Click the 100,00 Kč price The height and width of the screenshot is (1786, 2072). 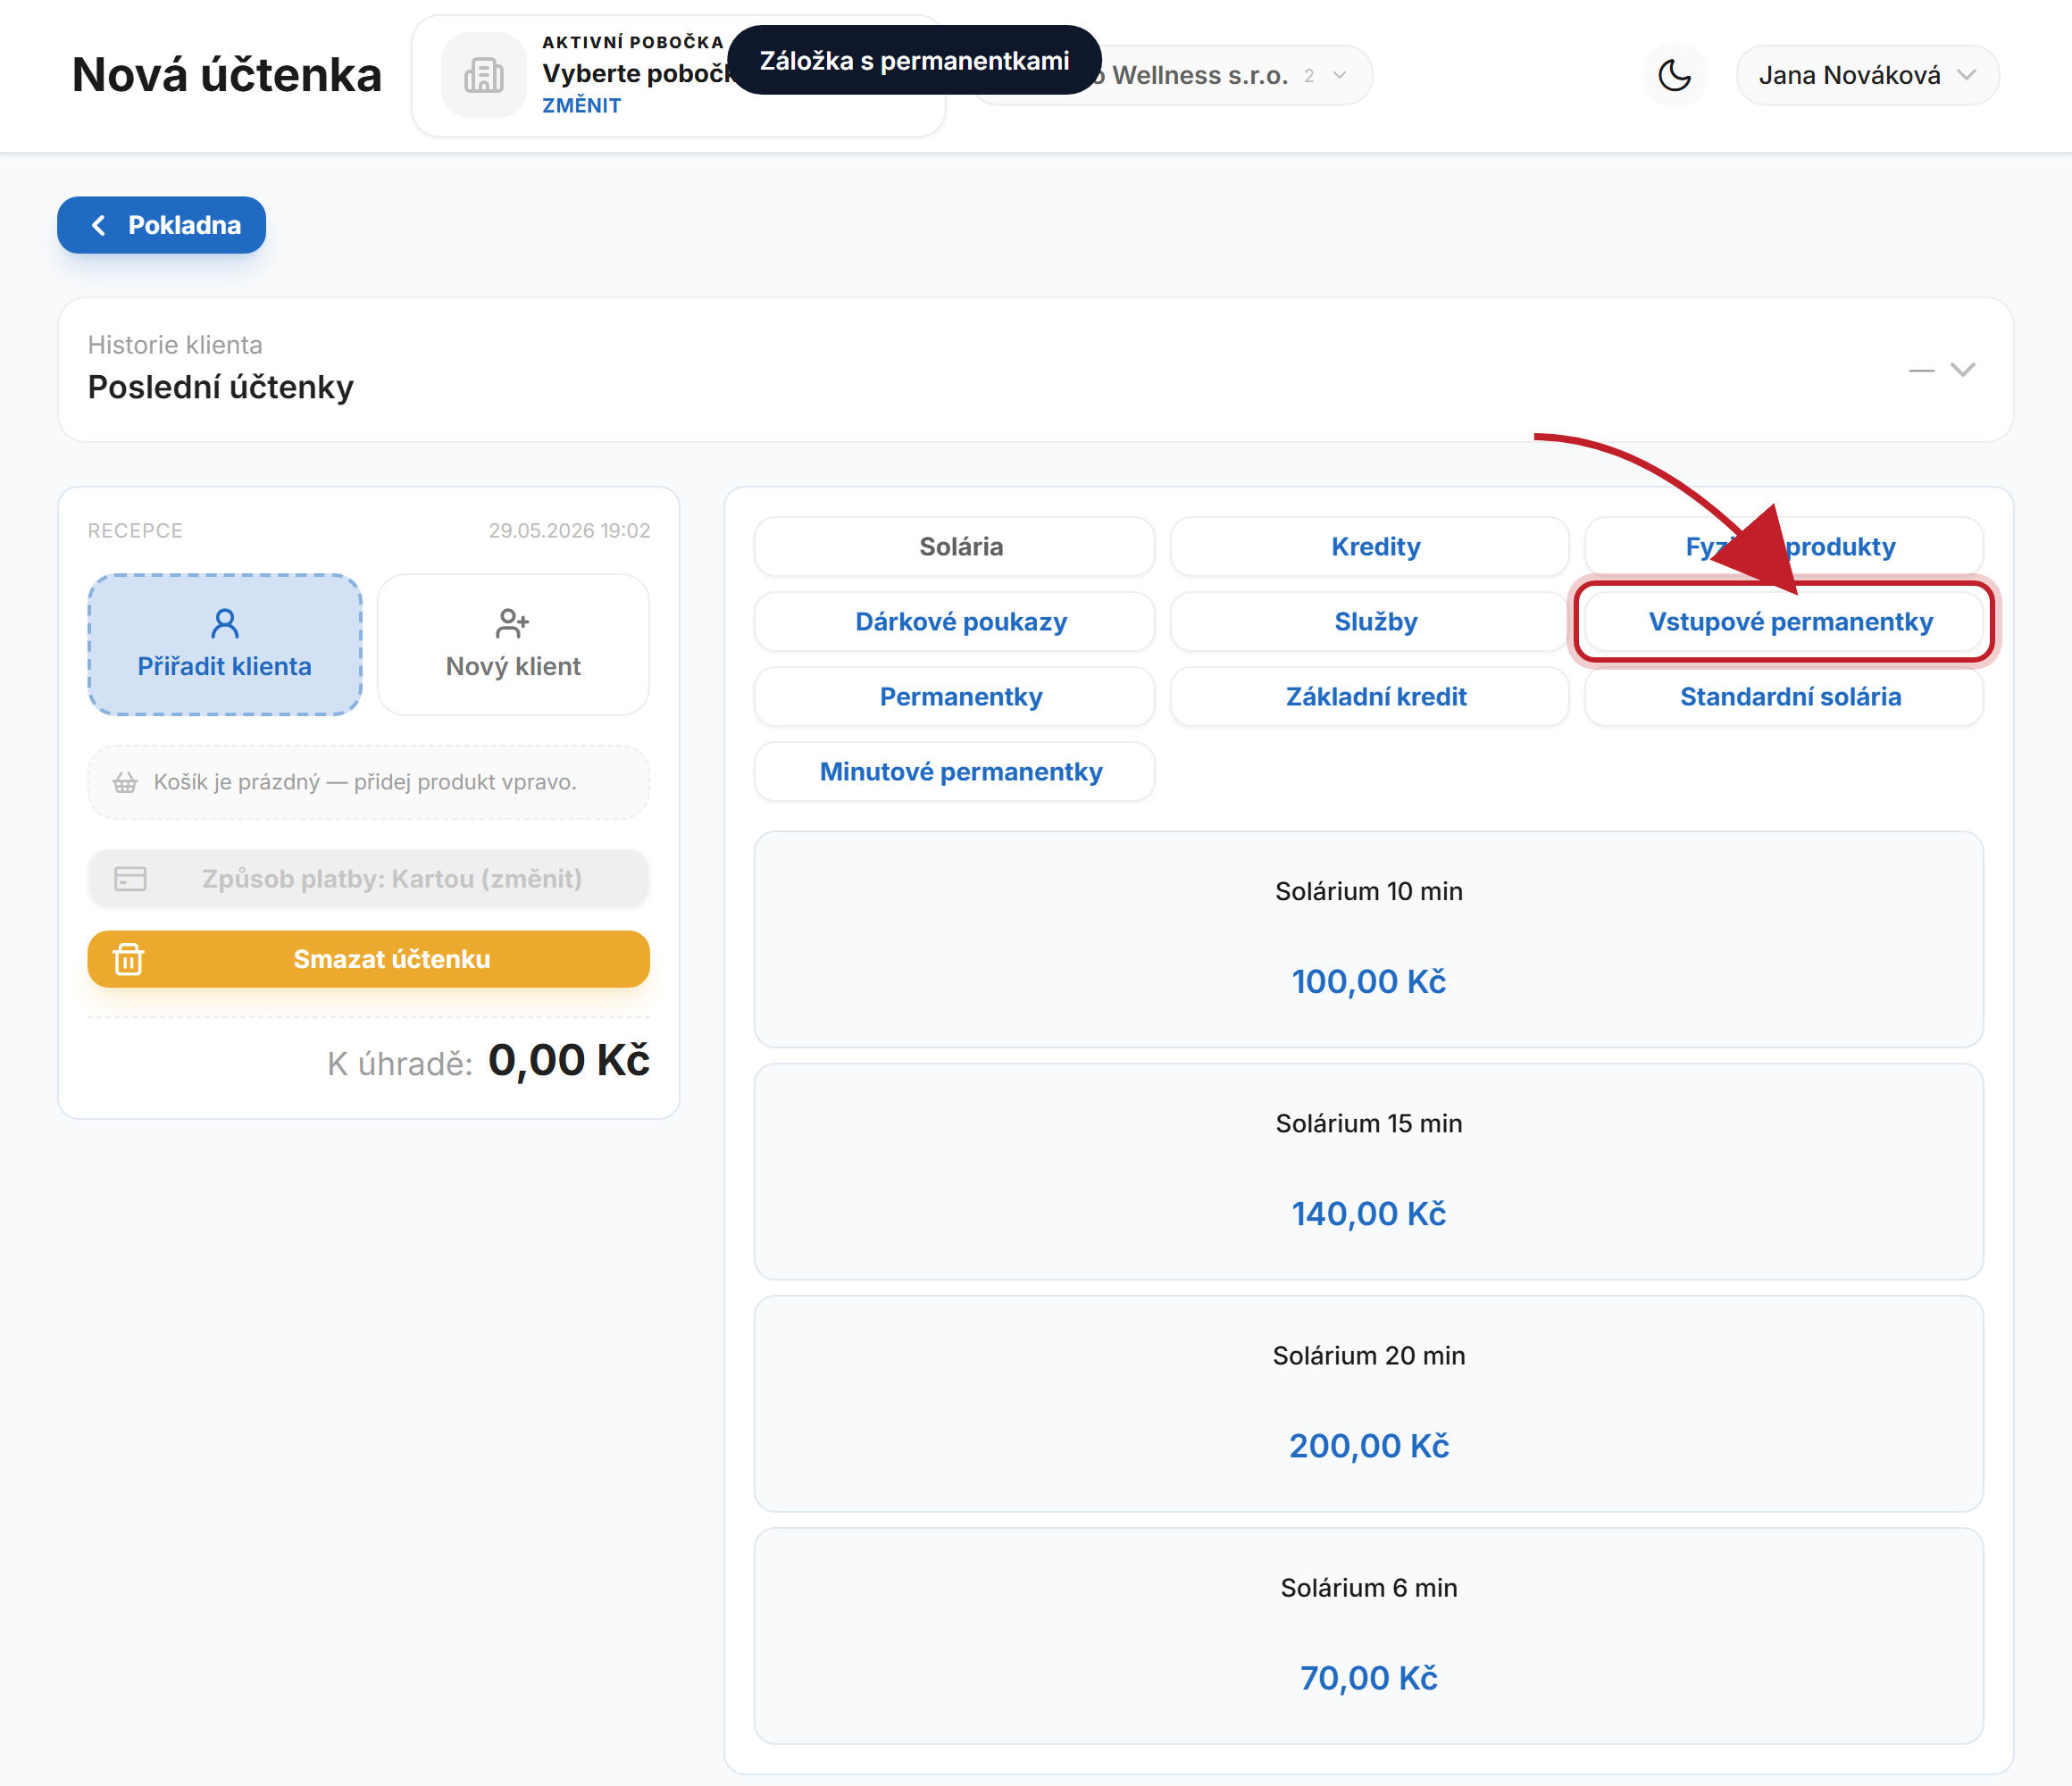(x=1369, y=982)
